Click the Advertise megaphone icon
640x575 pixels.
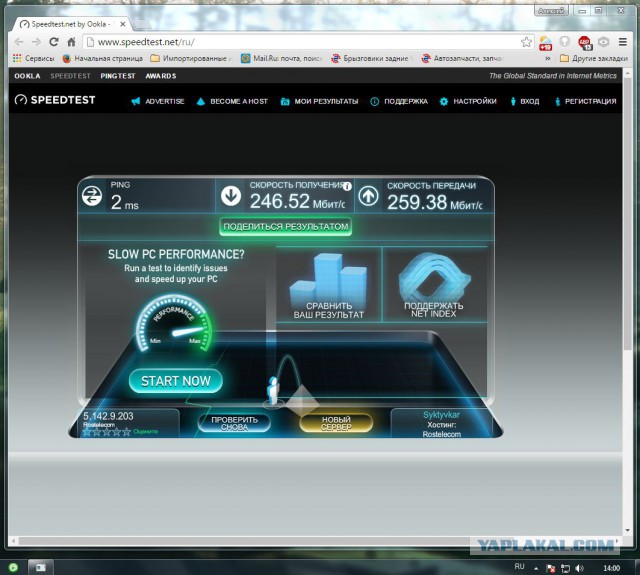click(136, 101)
